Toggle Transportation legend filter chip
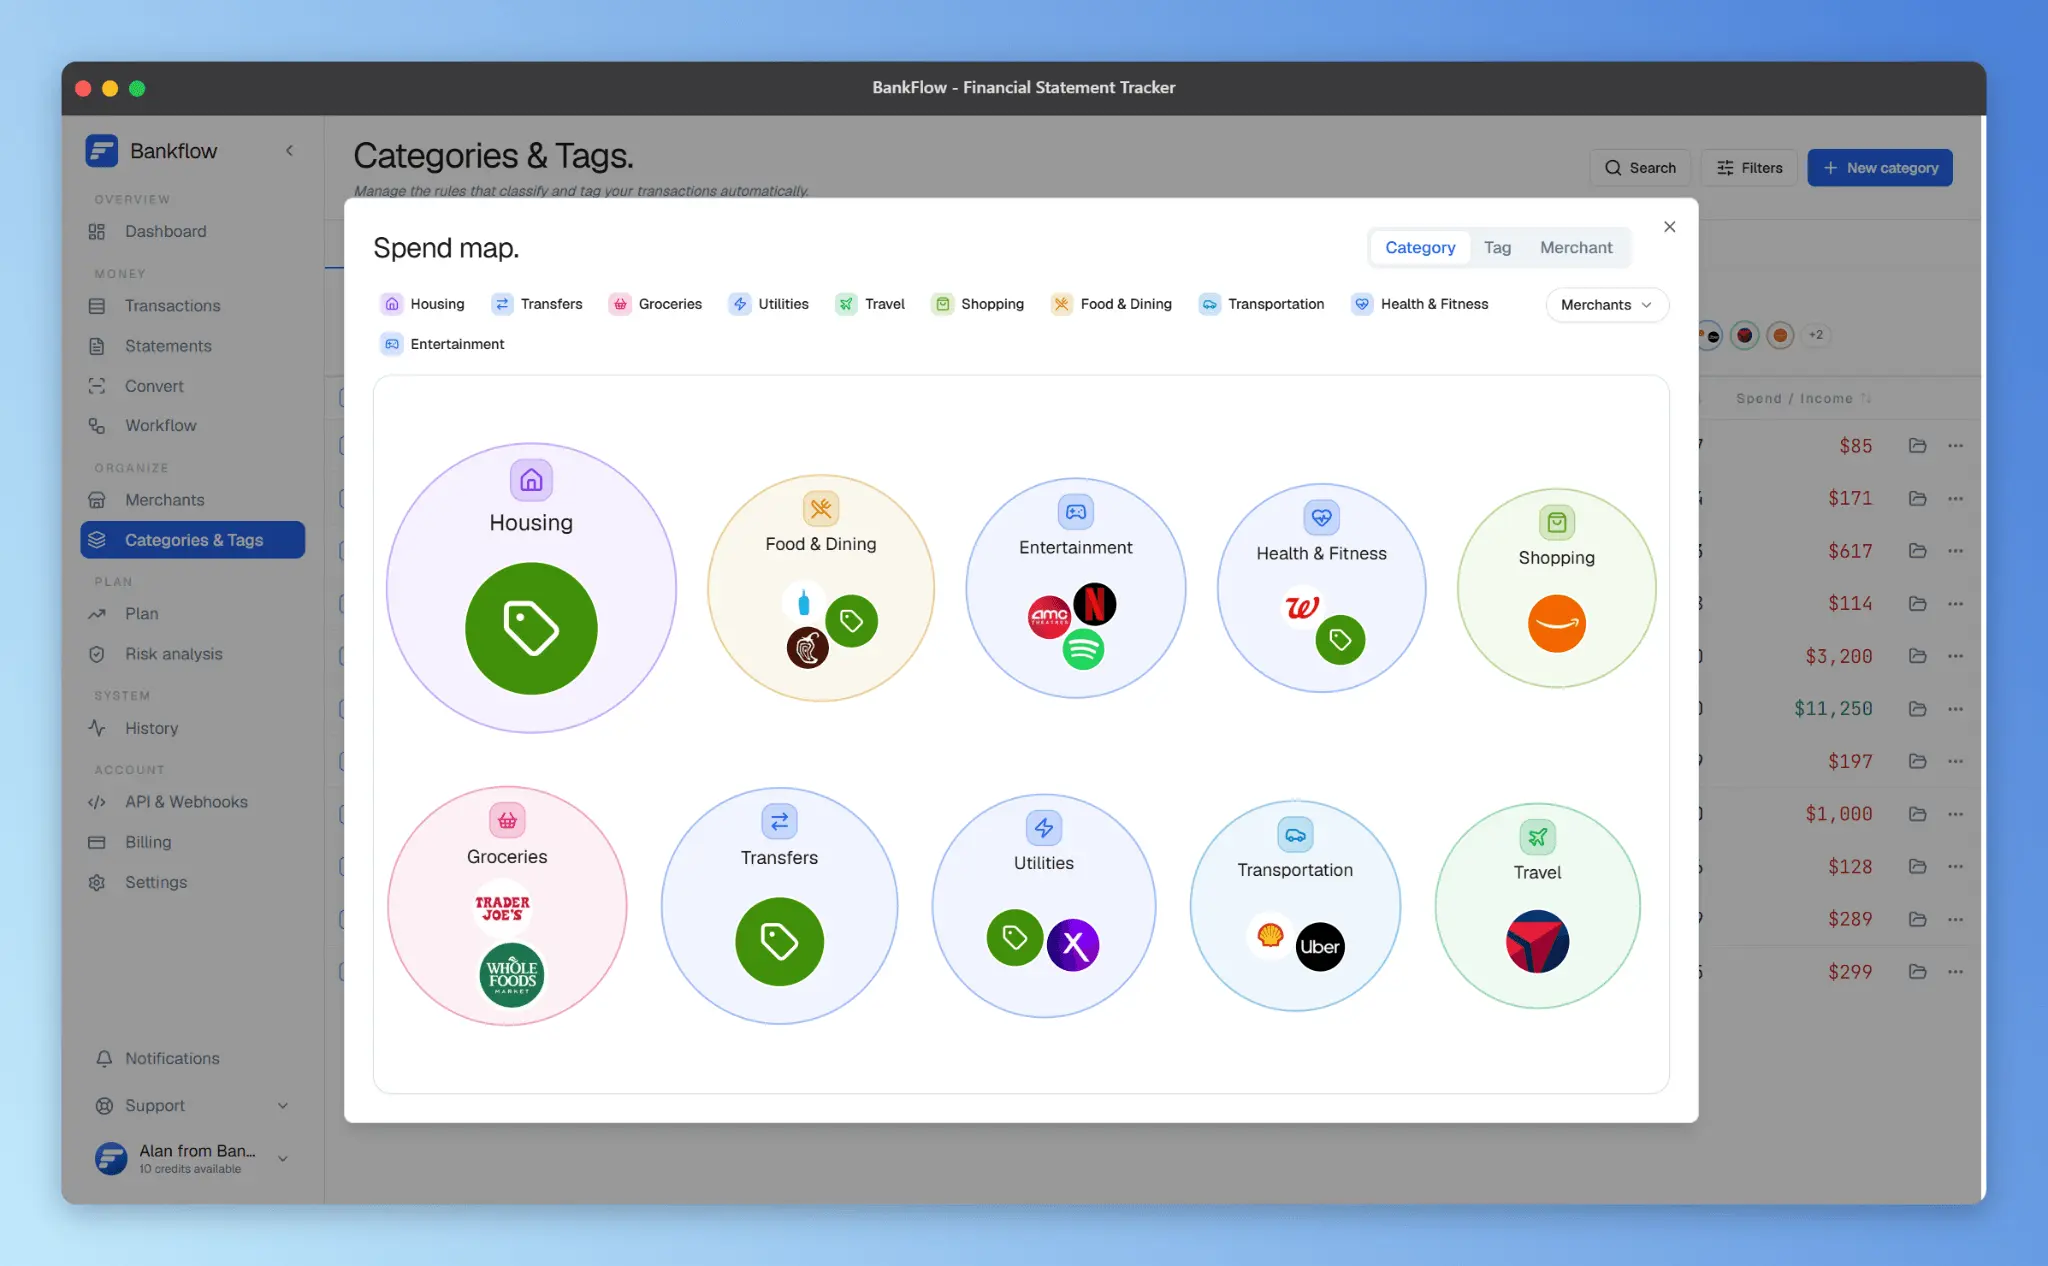2048x1266 pixels. tap(1262, 304)
